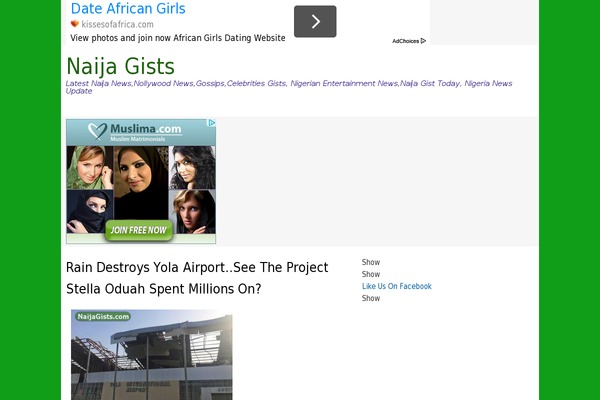Expand the first Show item in the sidebar
This screenshot has height=400, width=600.
371,262
